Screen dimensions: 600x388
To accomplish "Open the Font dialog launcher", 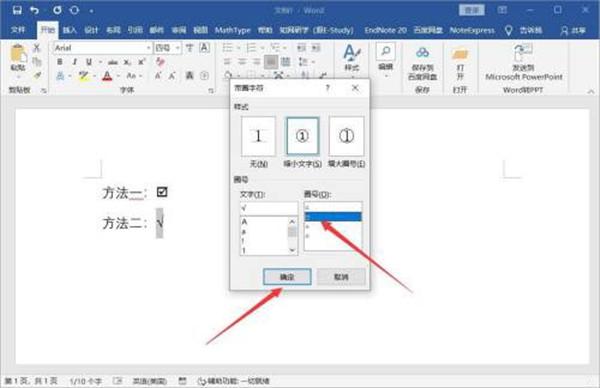I will [x=211, y=91].
